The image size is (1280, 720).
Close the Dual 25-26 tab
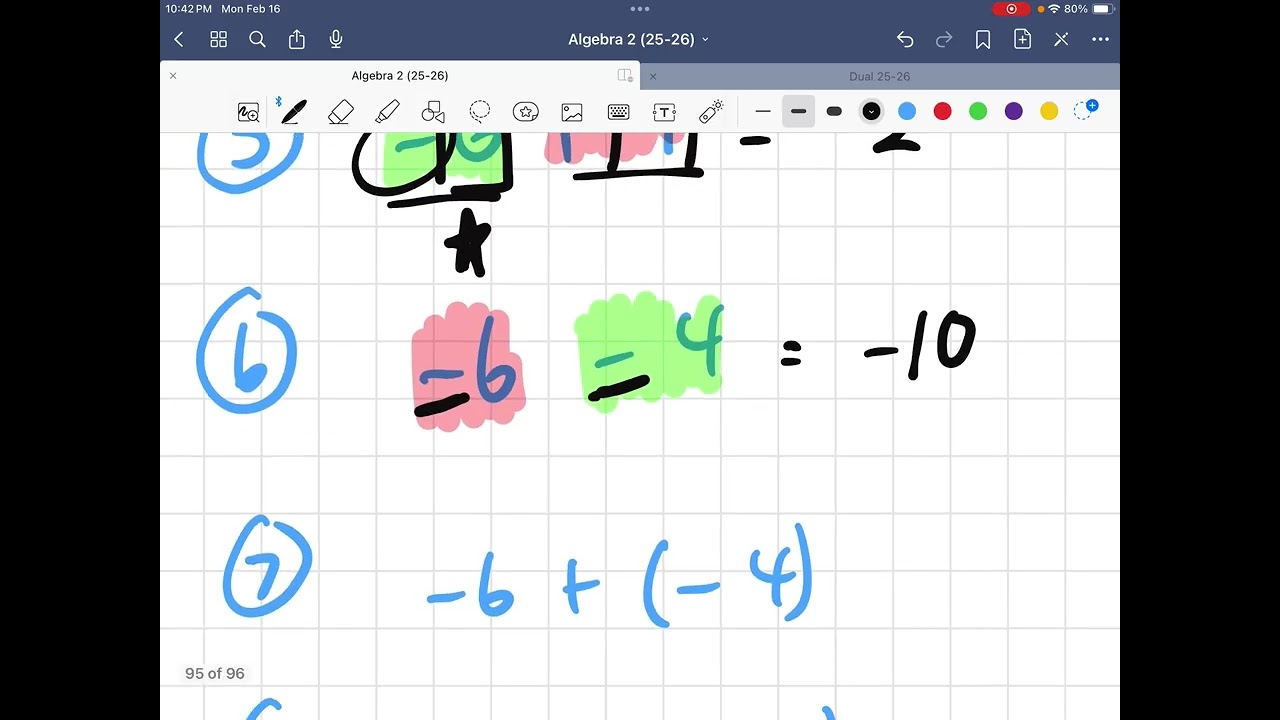coord(653,76)
